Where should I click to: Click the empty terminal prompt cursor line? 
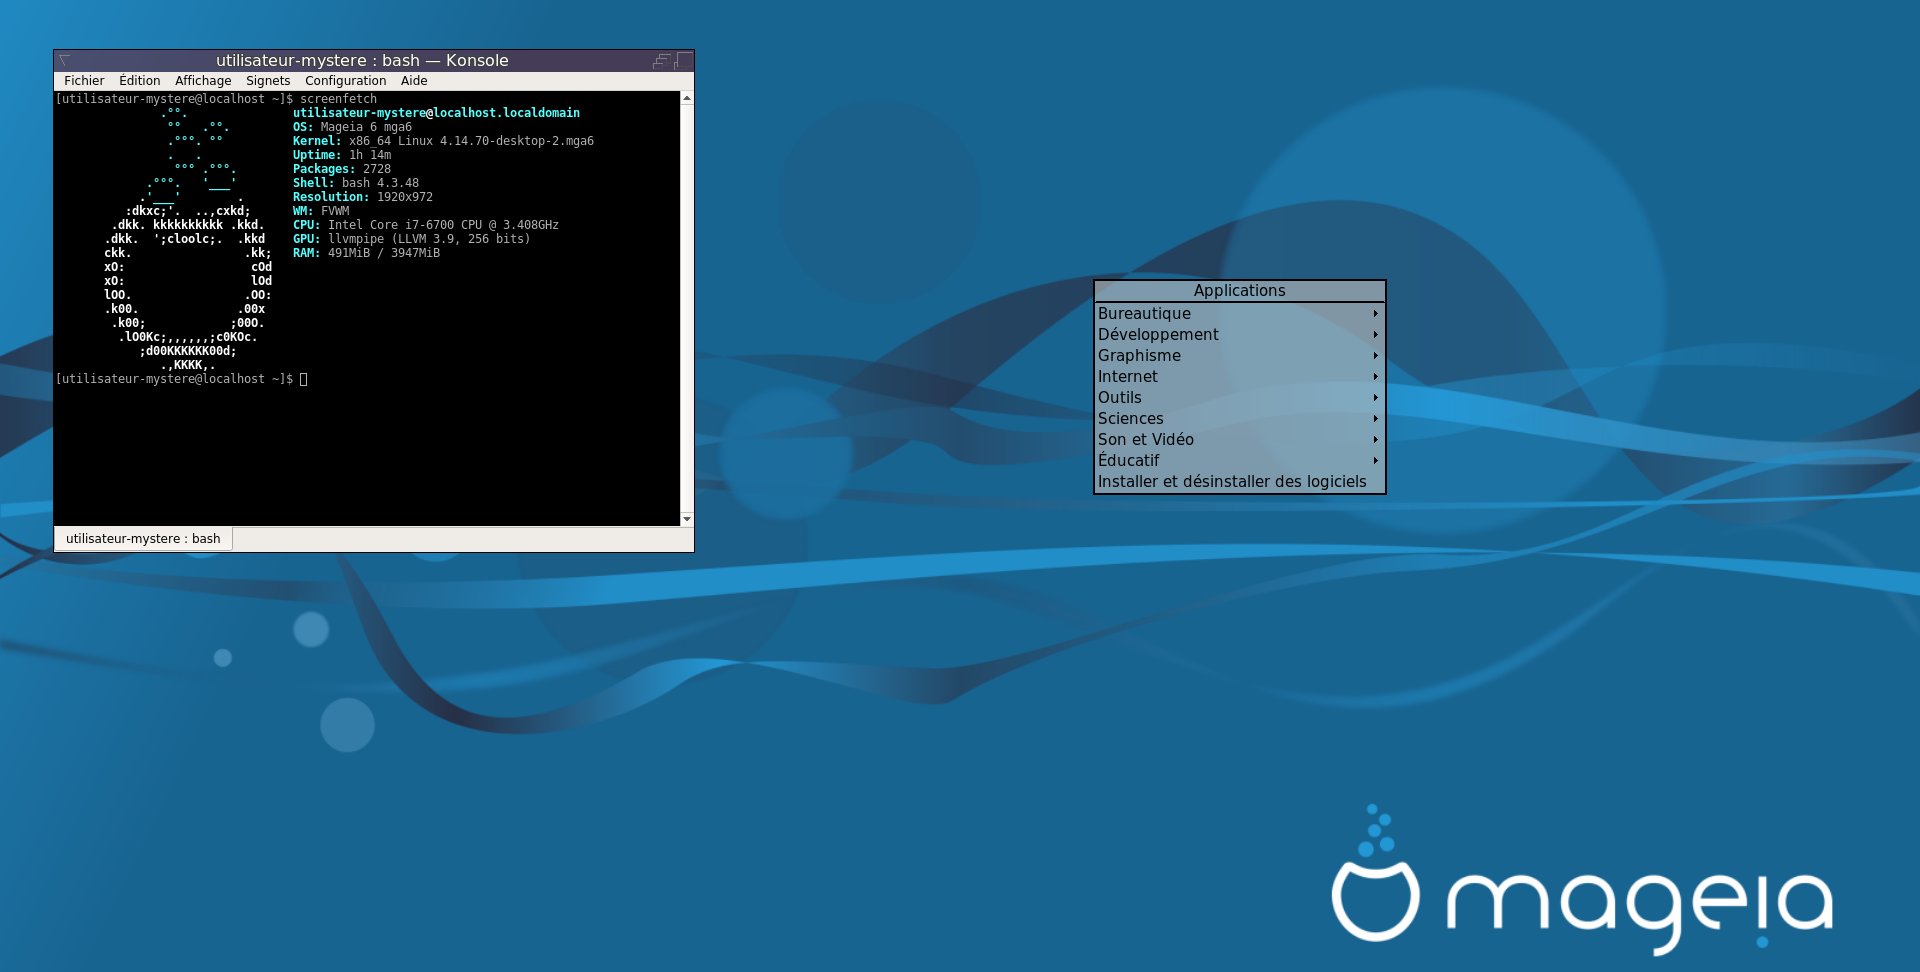coord(182,379)
